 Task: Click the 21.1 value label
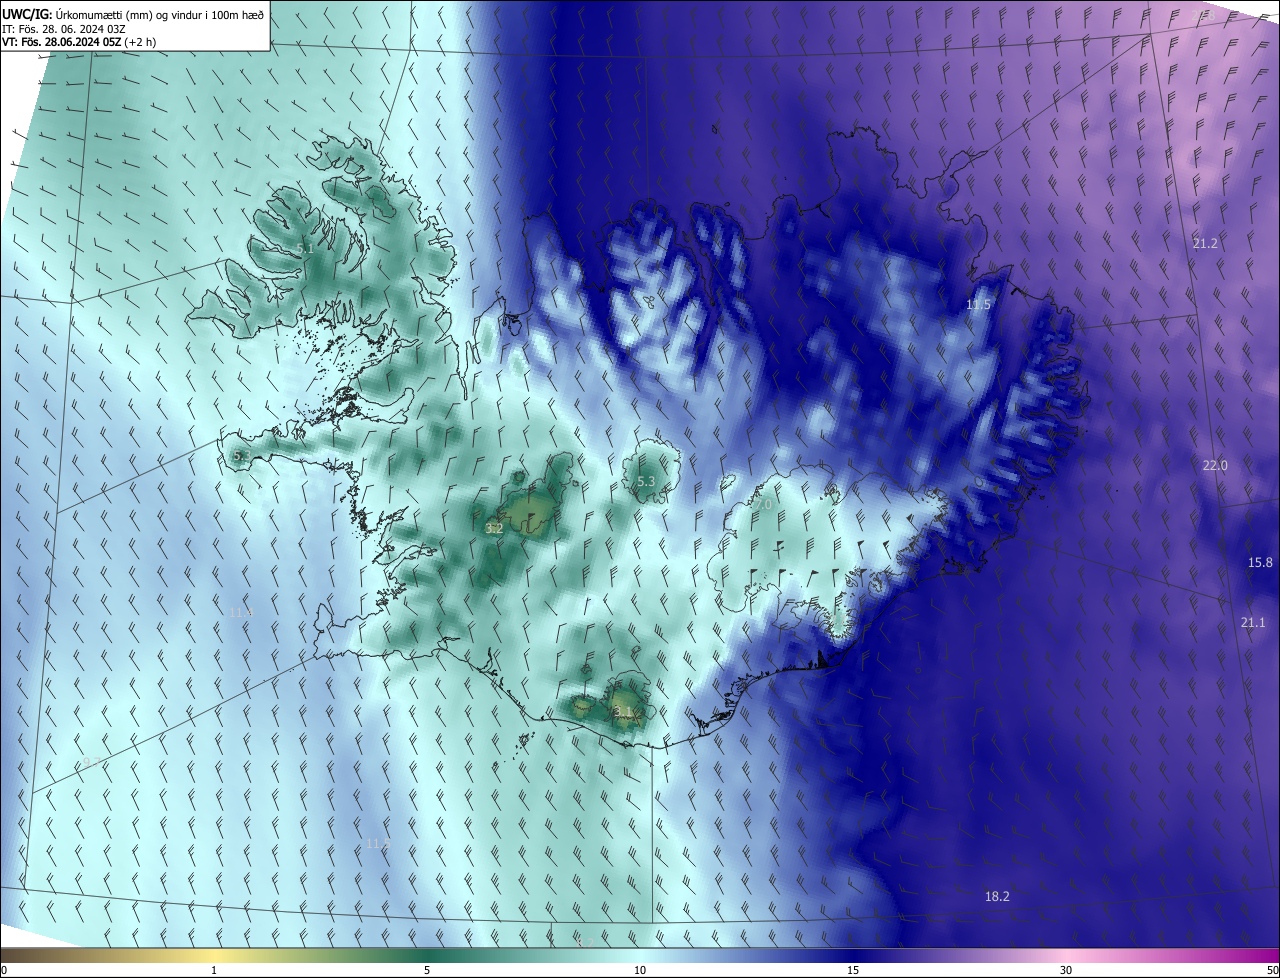coord(1253,622)
